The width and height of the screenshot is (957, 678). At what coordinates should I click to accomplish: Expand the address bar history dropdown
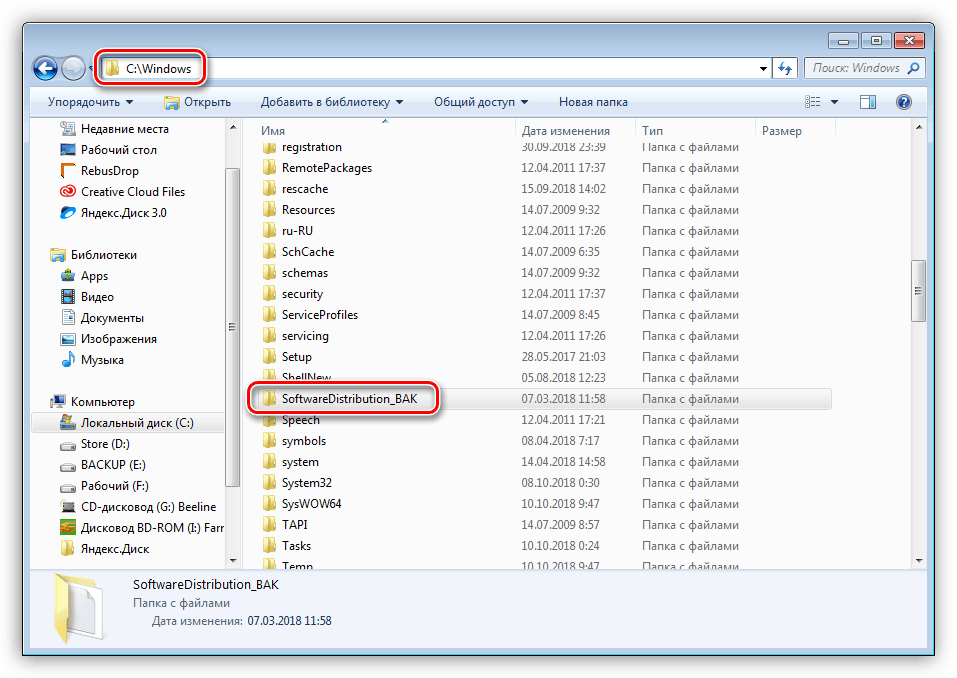tap(763, 67)
